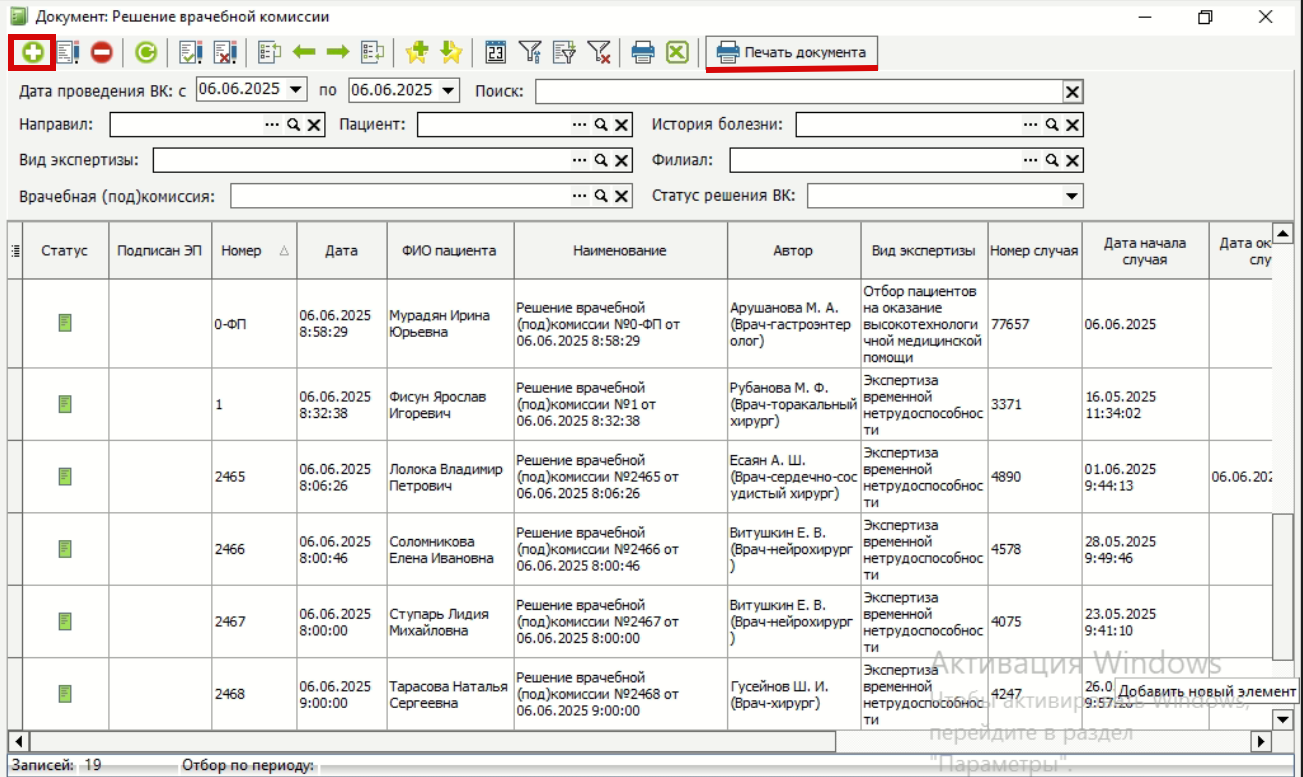The width and height of the screenshot is (1303, 777).
Task: Click status icon in row number 2465
Action: click(x=65, y=477)
